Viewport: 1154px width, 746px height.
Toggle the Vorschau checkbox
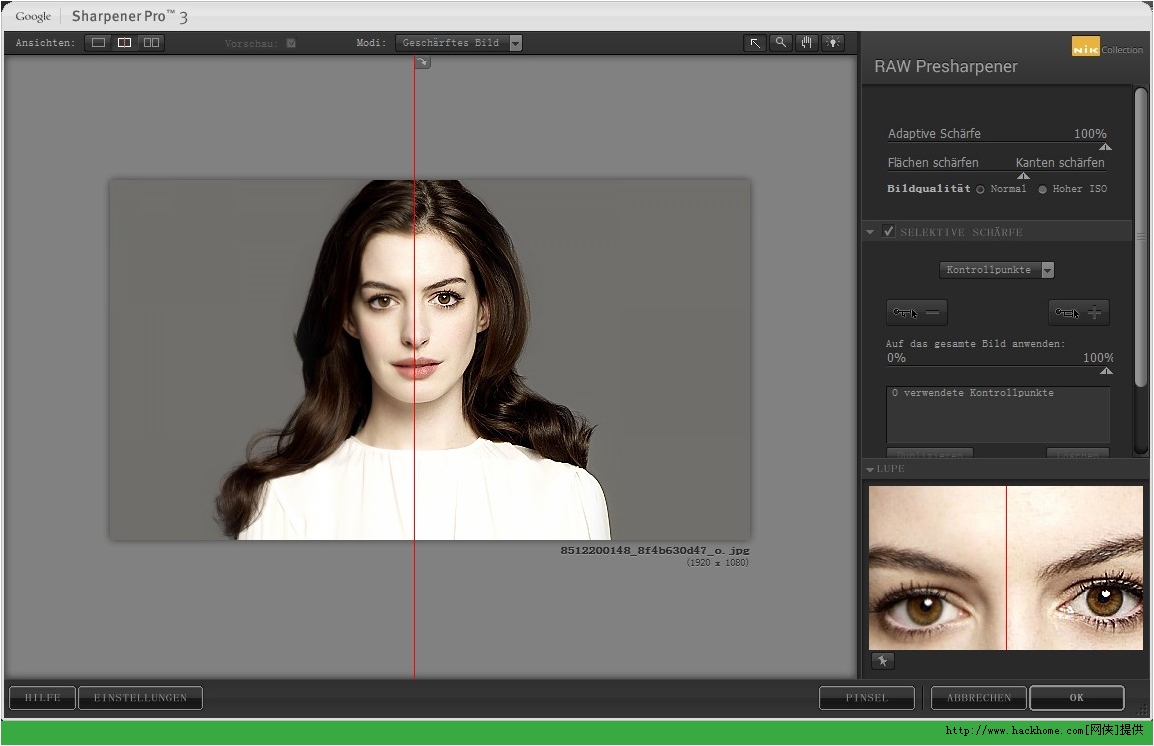(291, 43)
